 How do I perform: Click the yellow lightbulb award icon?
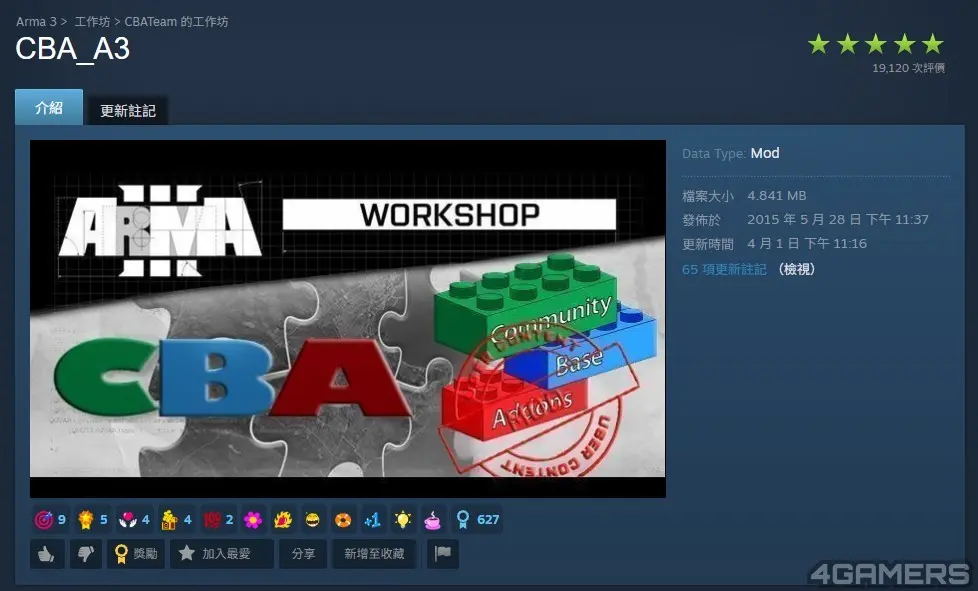pyautogui.click(x=402, y=519)
